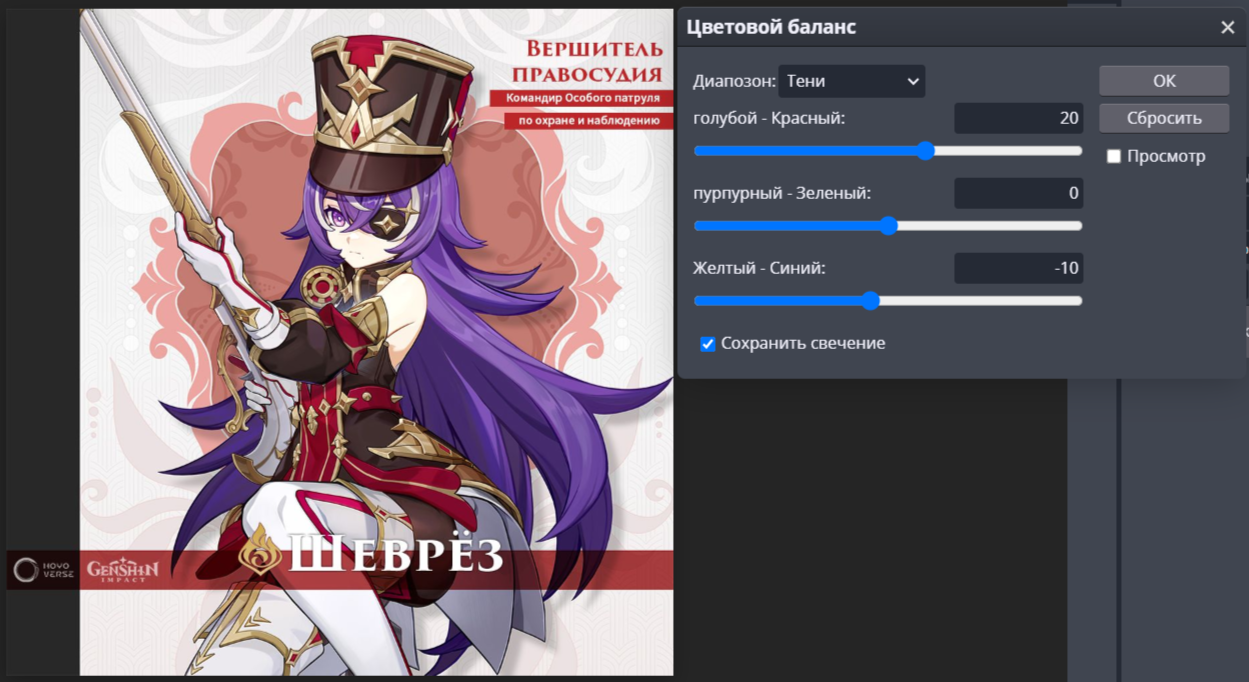Viewport: 1249px width, 682px height.
Task: Click the Вершитель правосудия heading on canvas
Action: click(x=587, y=62)
